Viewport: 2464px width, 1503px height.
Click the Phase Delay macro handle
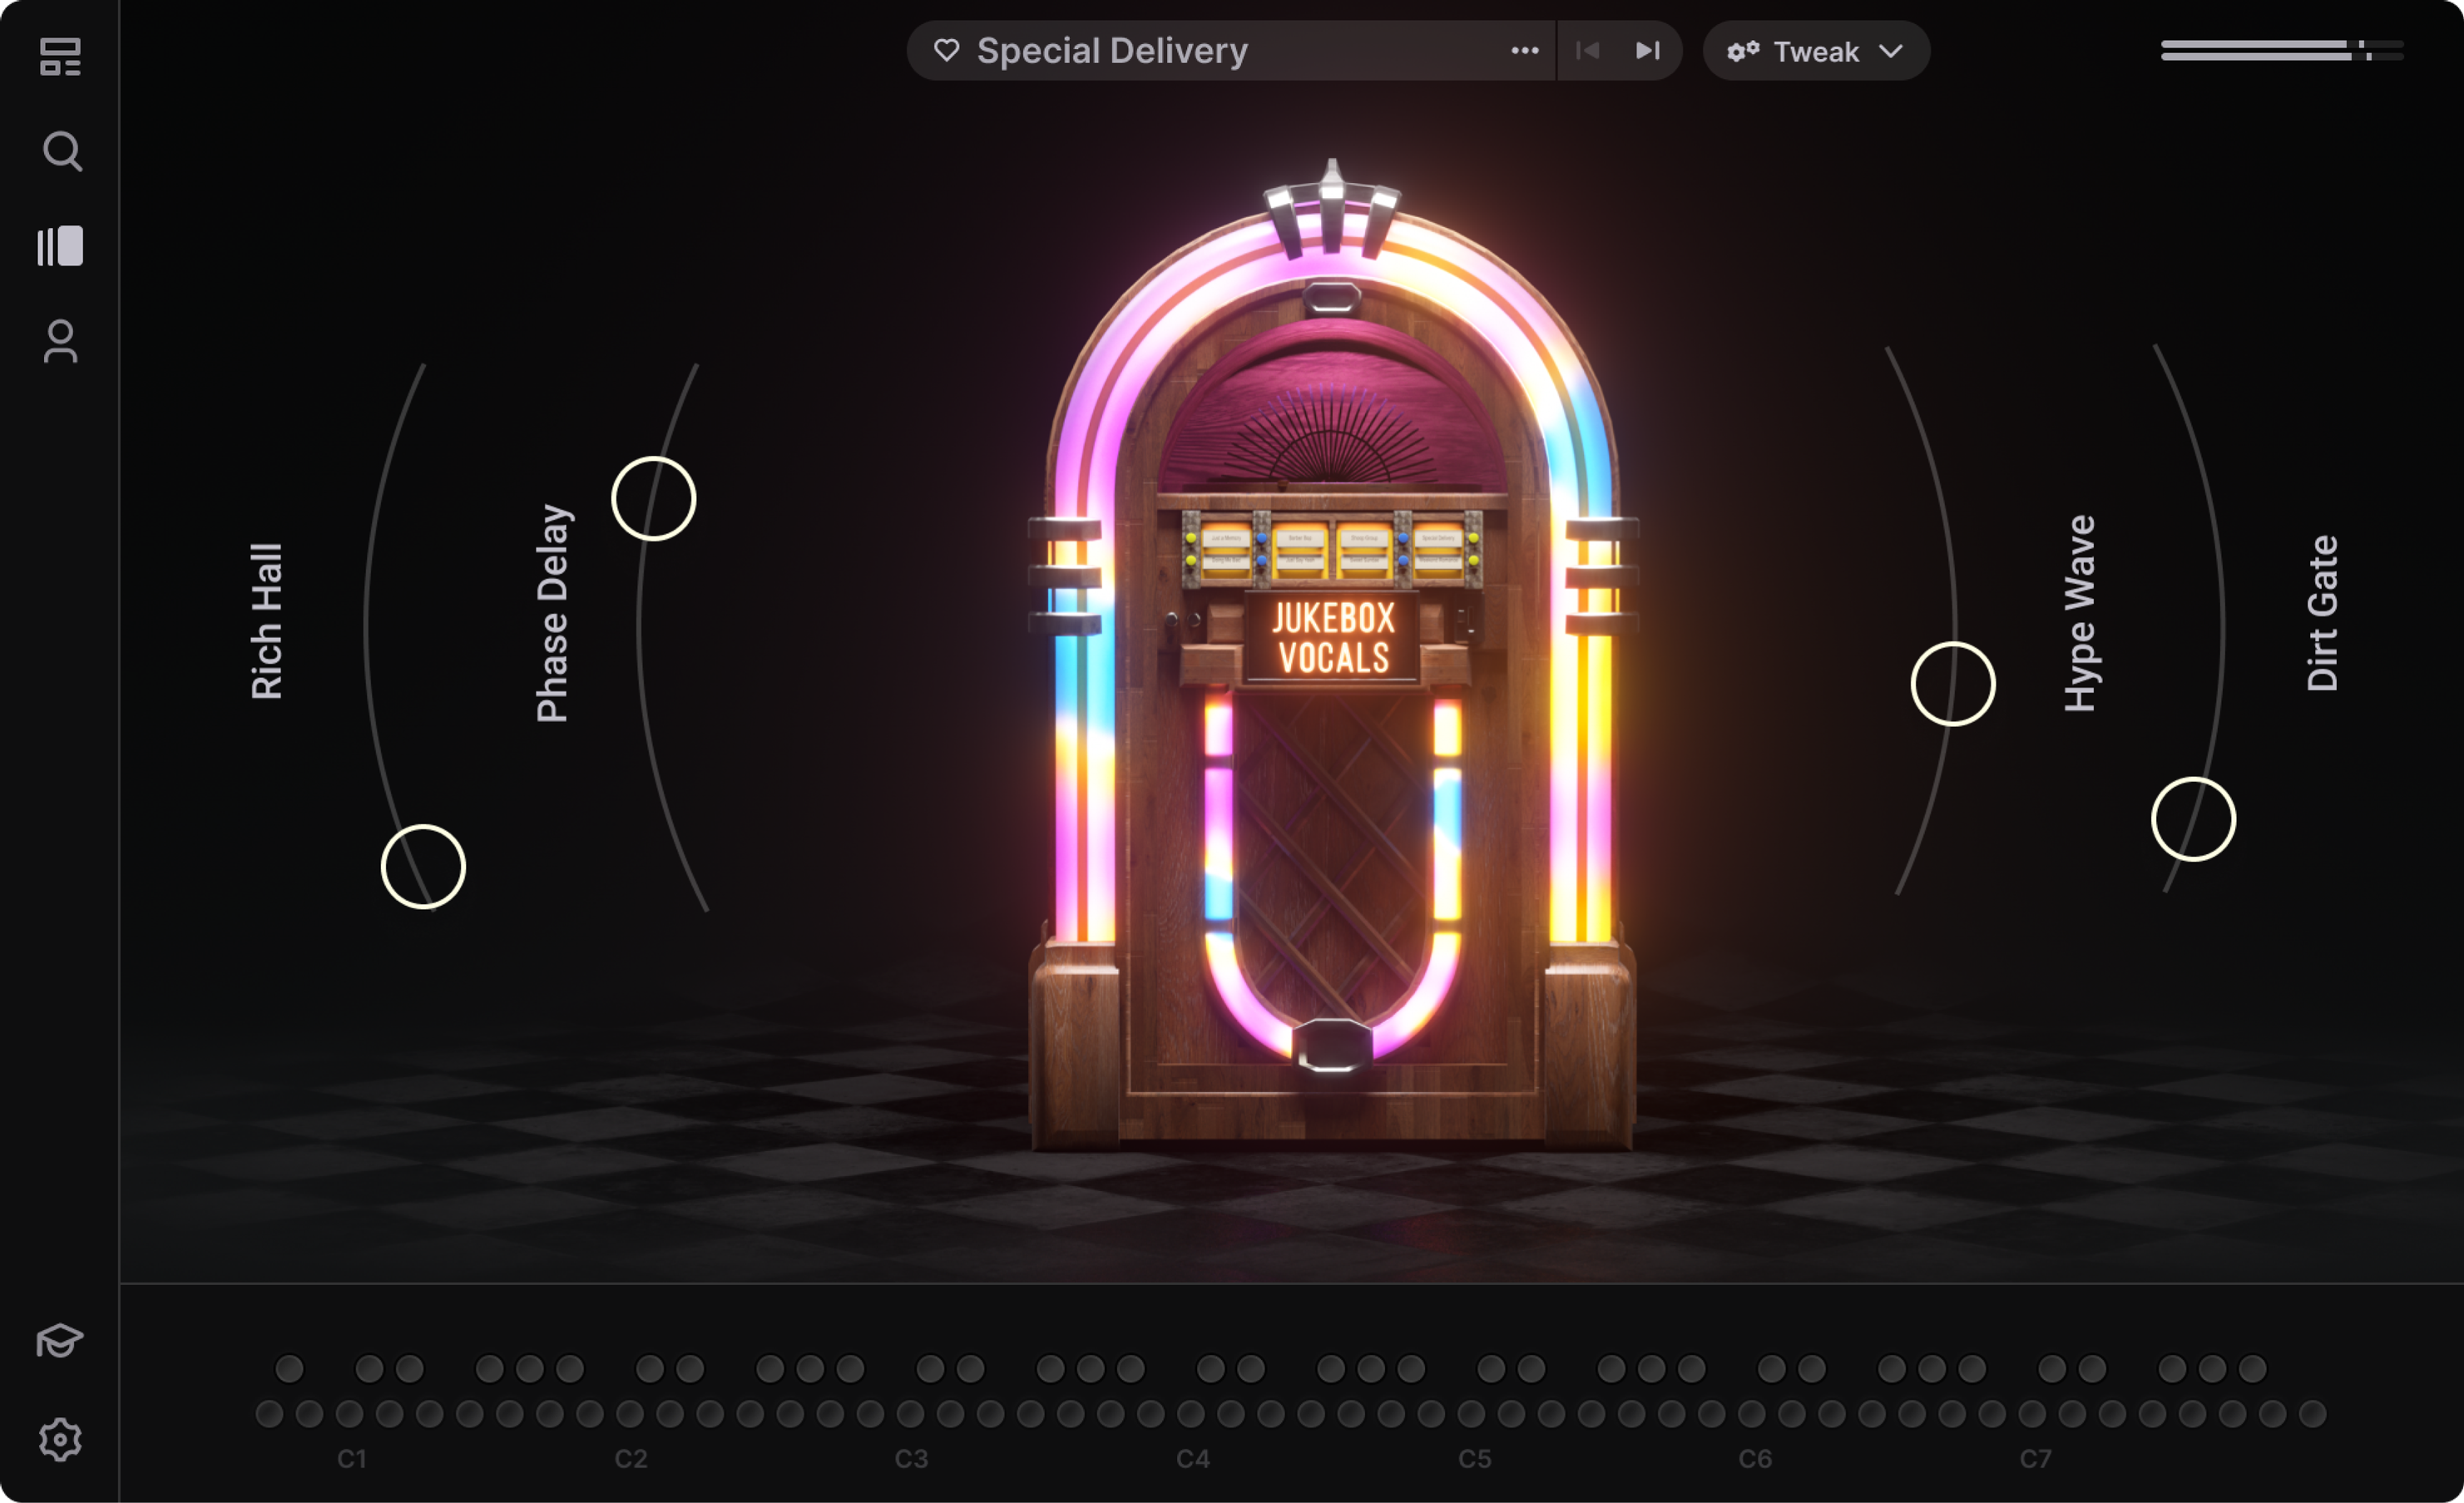pyautogui.click(x=654, y=498)
